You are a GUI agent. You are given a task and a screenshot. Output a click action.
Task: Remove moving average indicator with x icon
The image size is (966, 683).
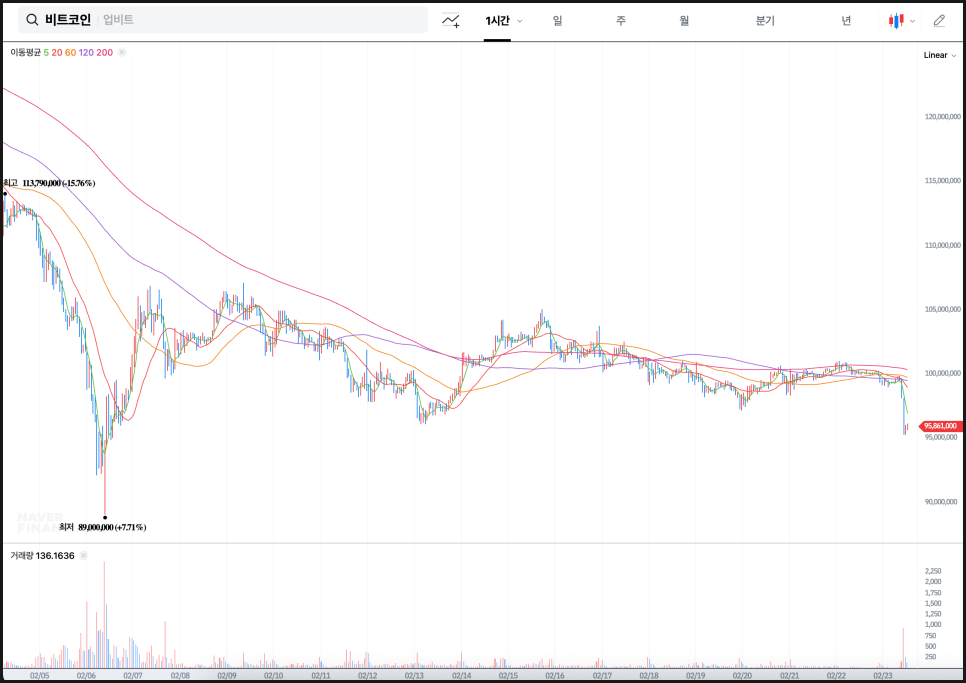click(x=122, y=52)
